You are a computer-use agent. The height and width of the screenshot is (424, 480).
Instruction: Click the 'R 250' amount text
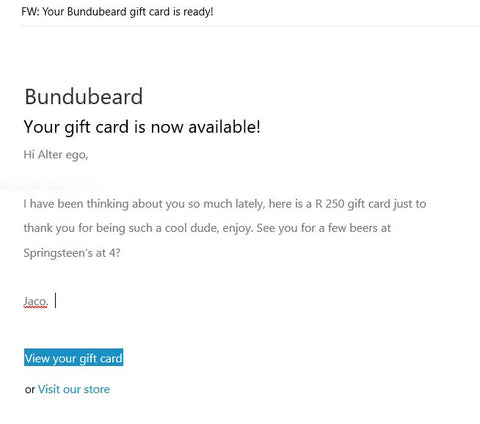point(330,204)
